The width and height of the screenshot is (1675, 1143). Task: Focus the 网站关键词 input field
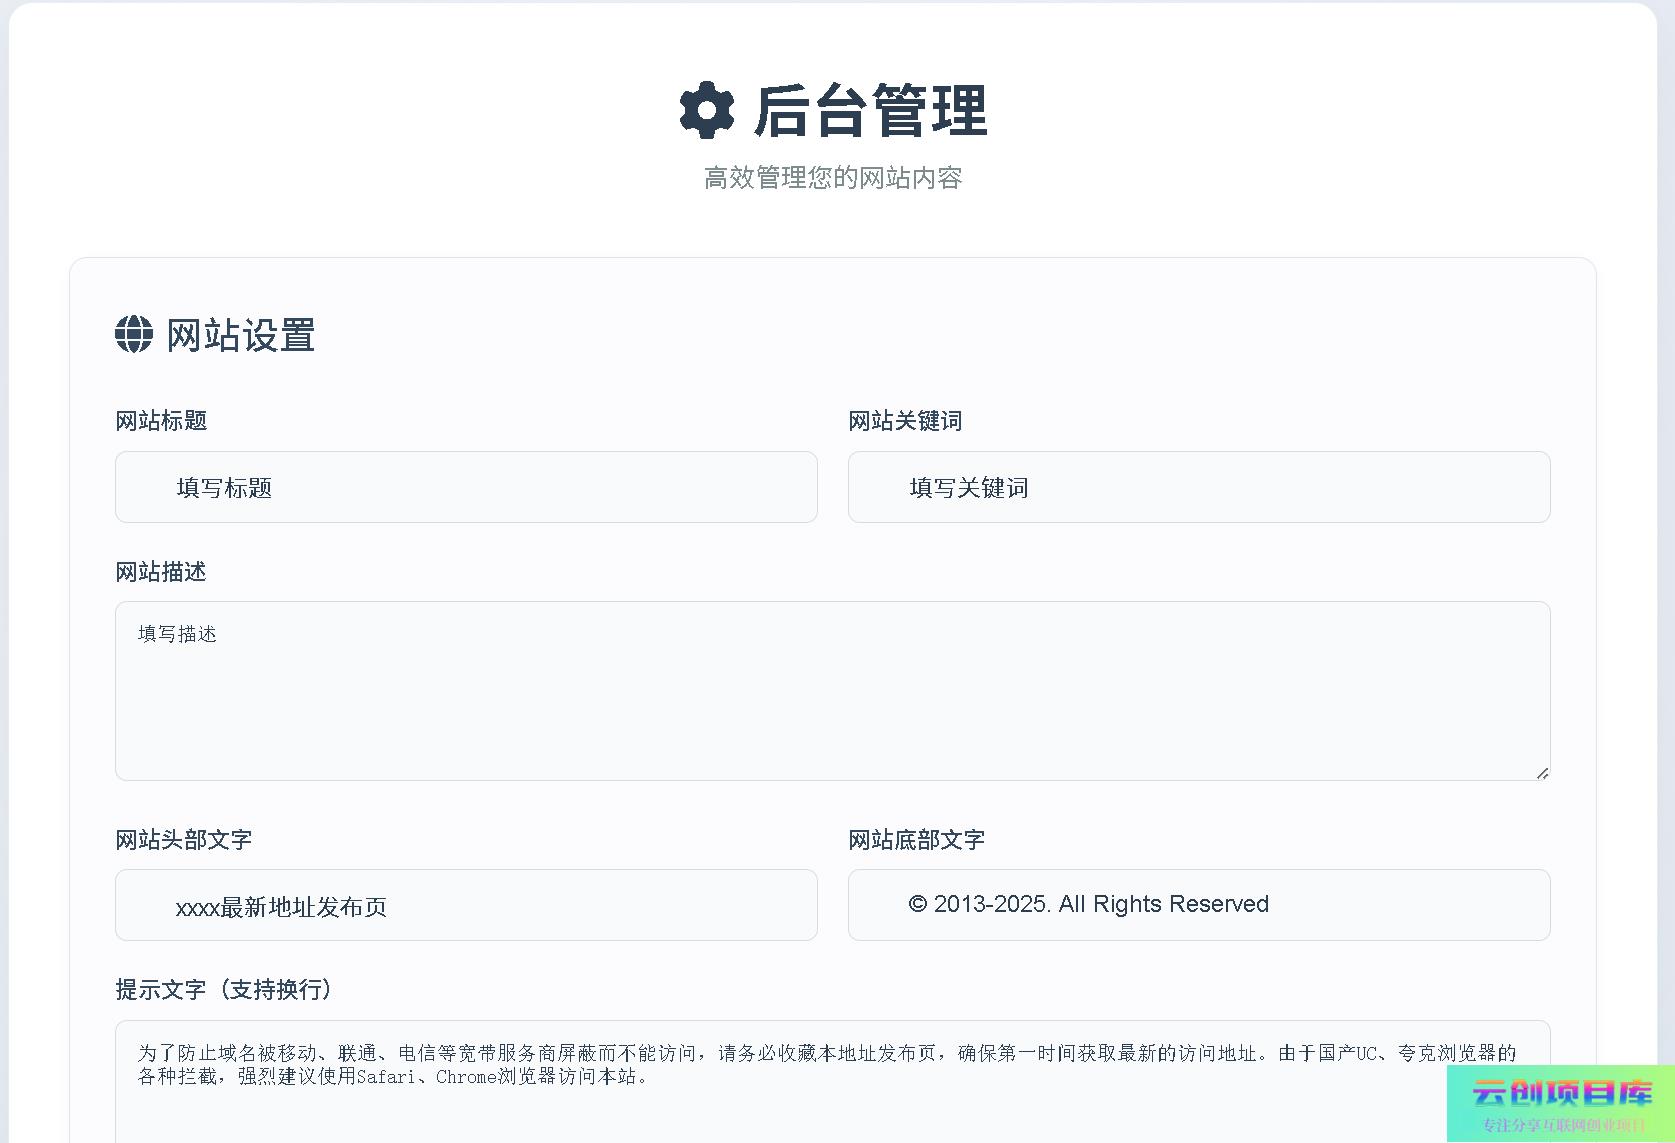click(1198, 487)
